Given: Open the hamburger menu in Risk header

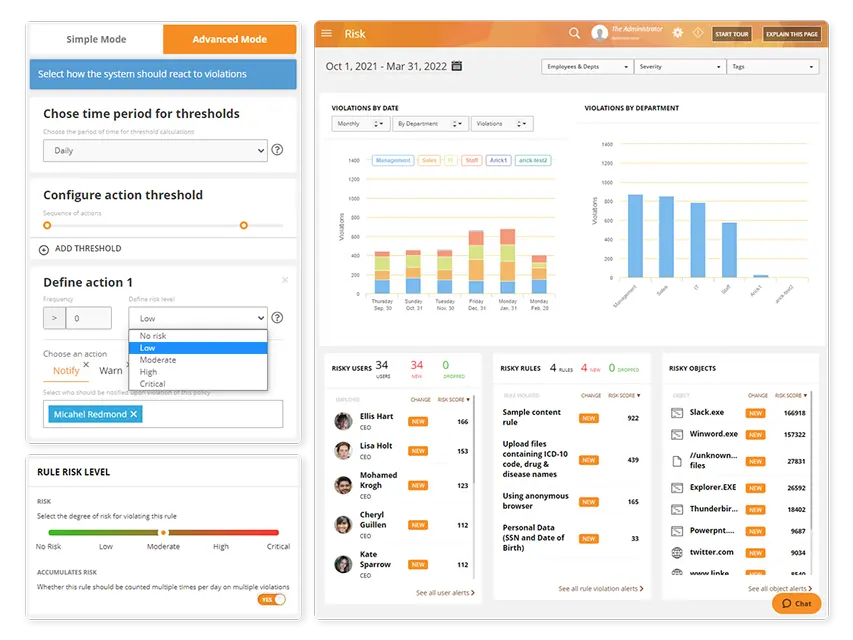Looking at the screenshot, I should pyautogui.click(x=326, y=33).
